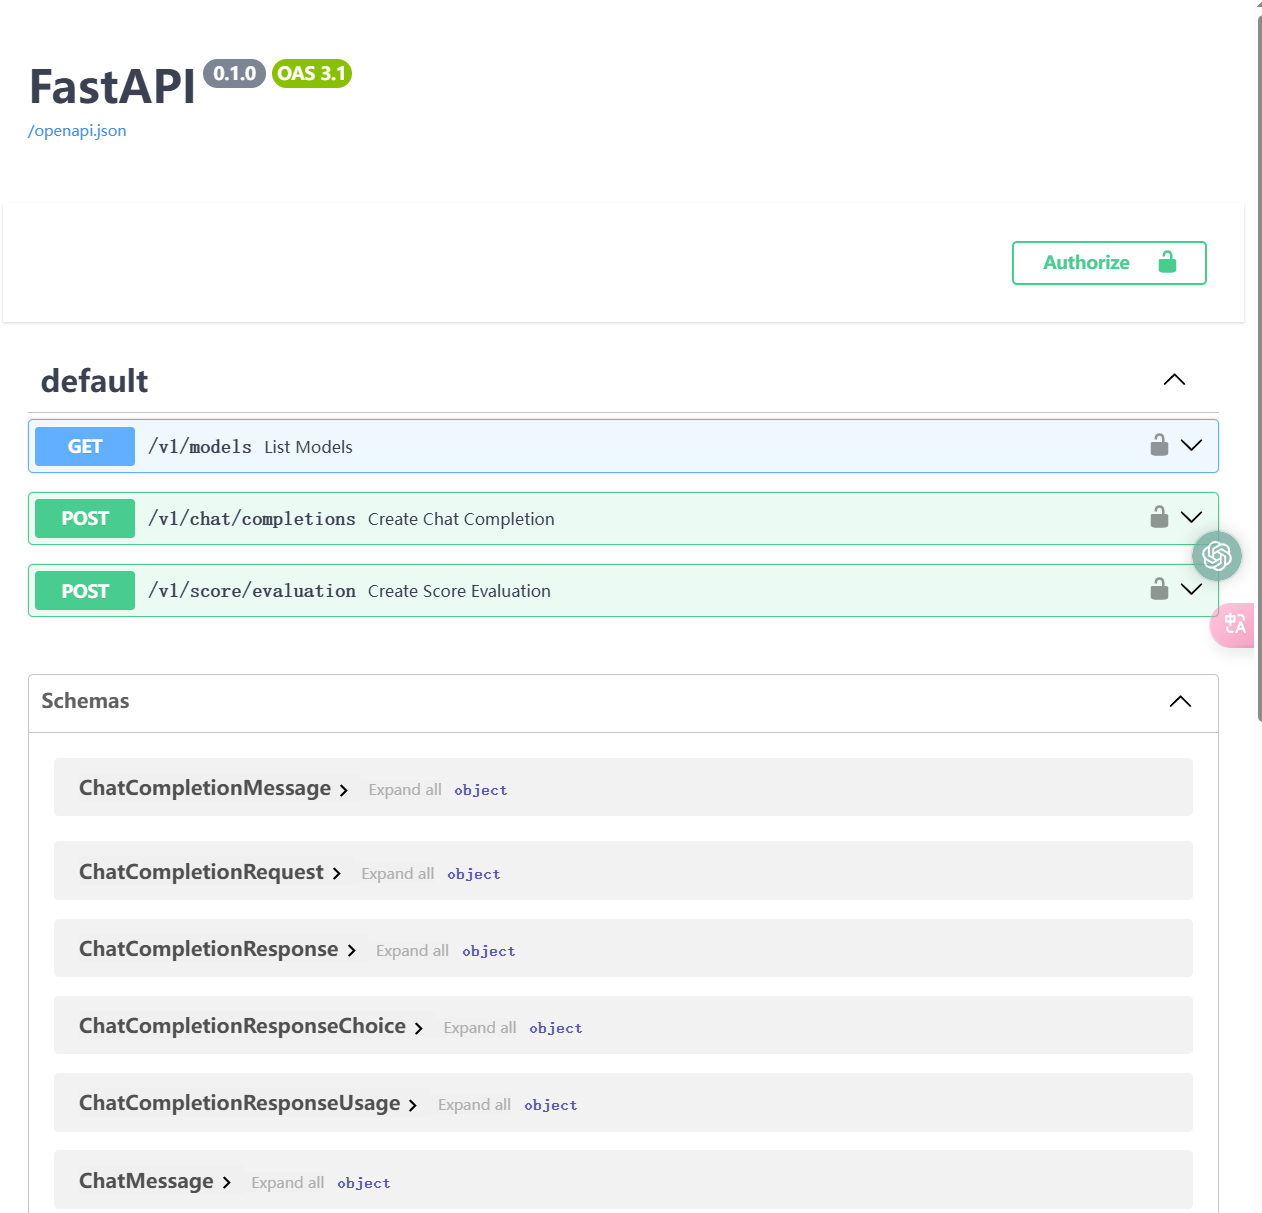Click the default section heading
Screen dimensions: 1262x1213
[x=94, y=381]
